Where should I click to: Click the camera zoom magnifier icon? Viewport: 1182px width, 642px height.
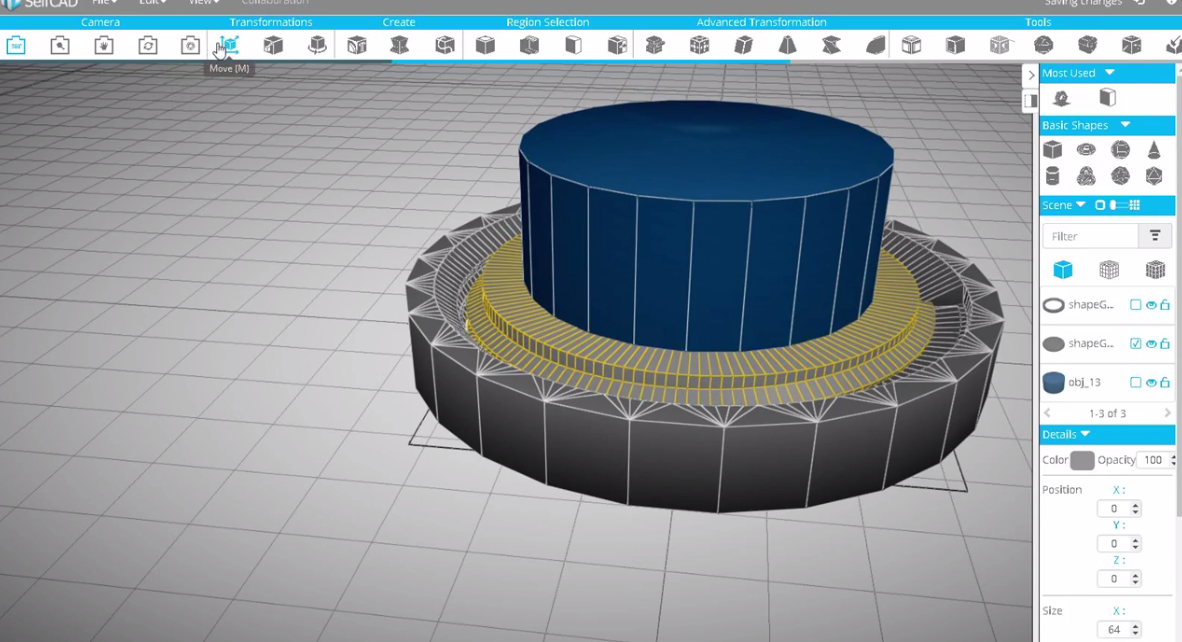click(60, 45)
